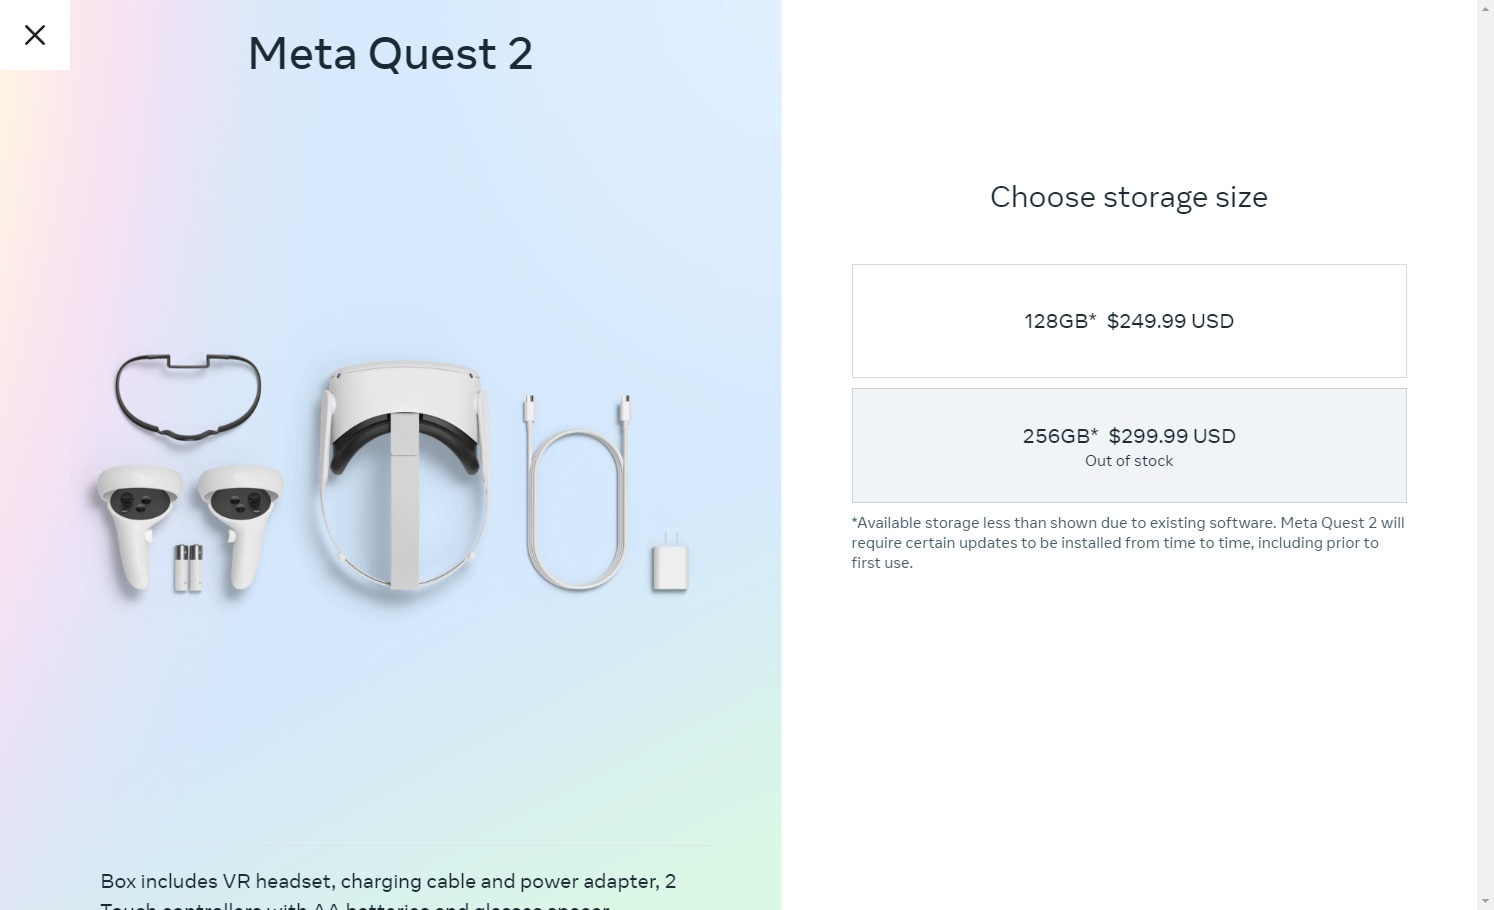Click the scrollbar up arrow
Image resolution: width=1494 pixels, height=910 pixels.
tap(1485, 7)
